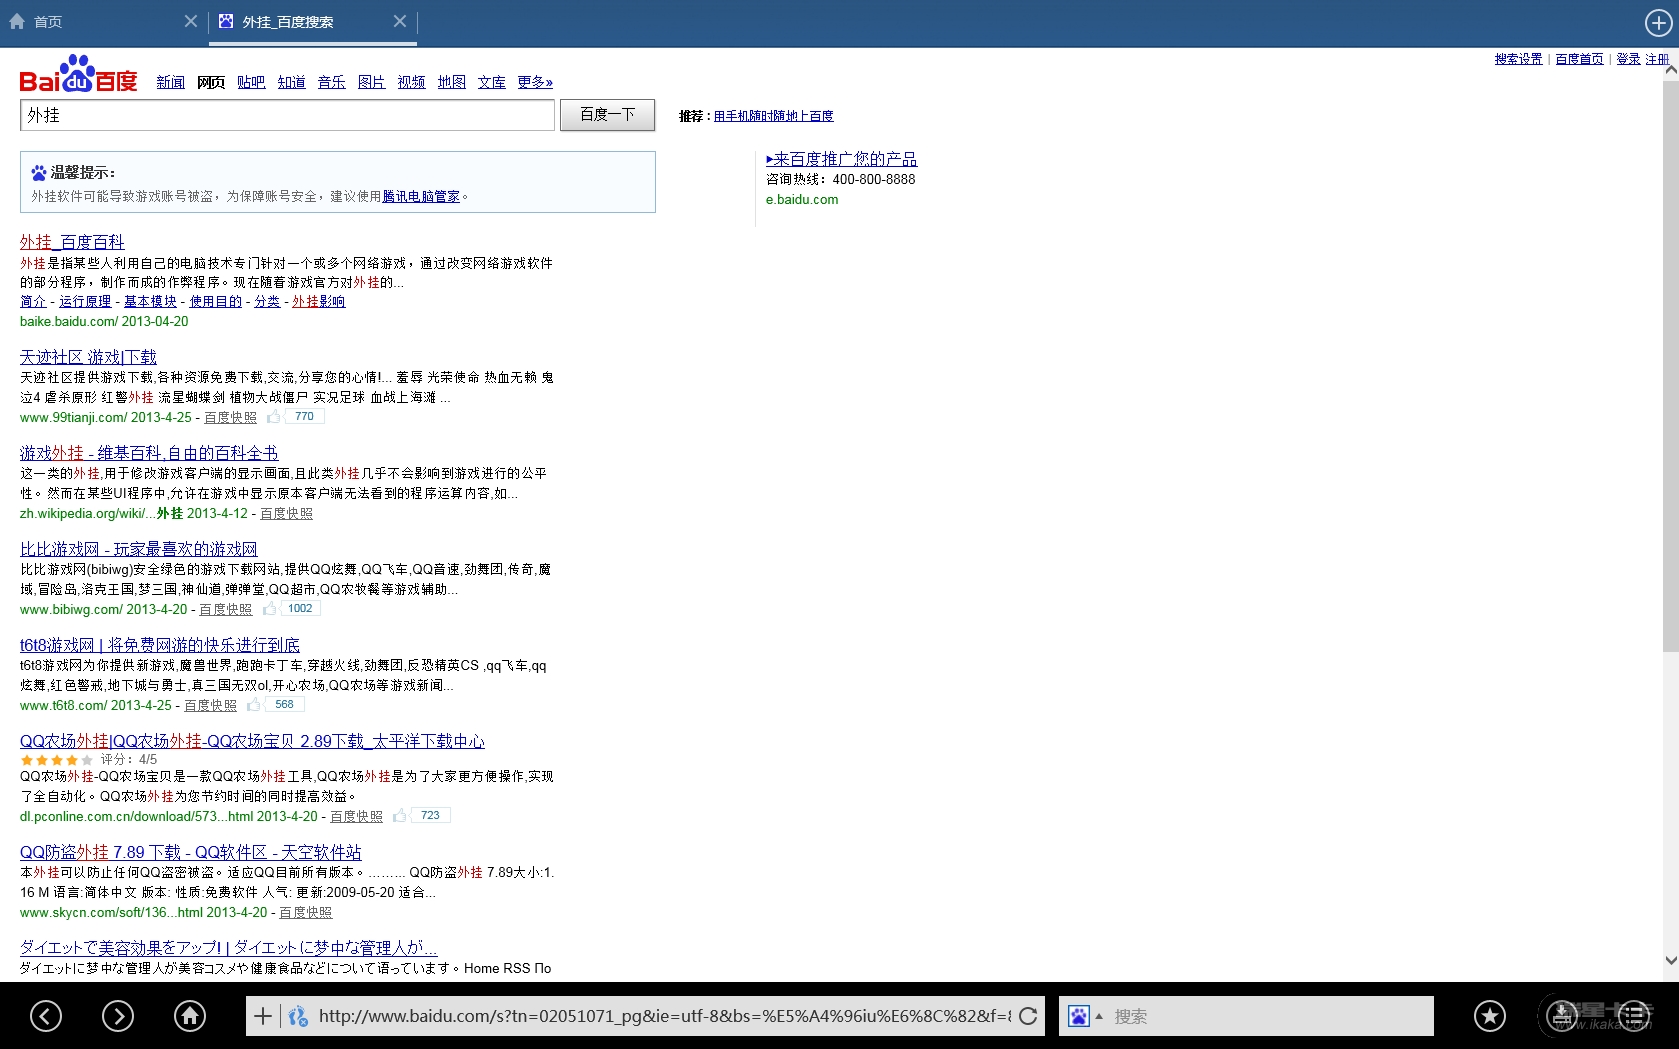Open the ダイエットで美容効果をアップ result
1679x1049 pixels.
[x=228, y=947]
